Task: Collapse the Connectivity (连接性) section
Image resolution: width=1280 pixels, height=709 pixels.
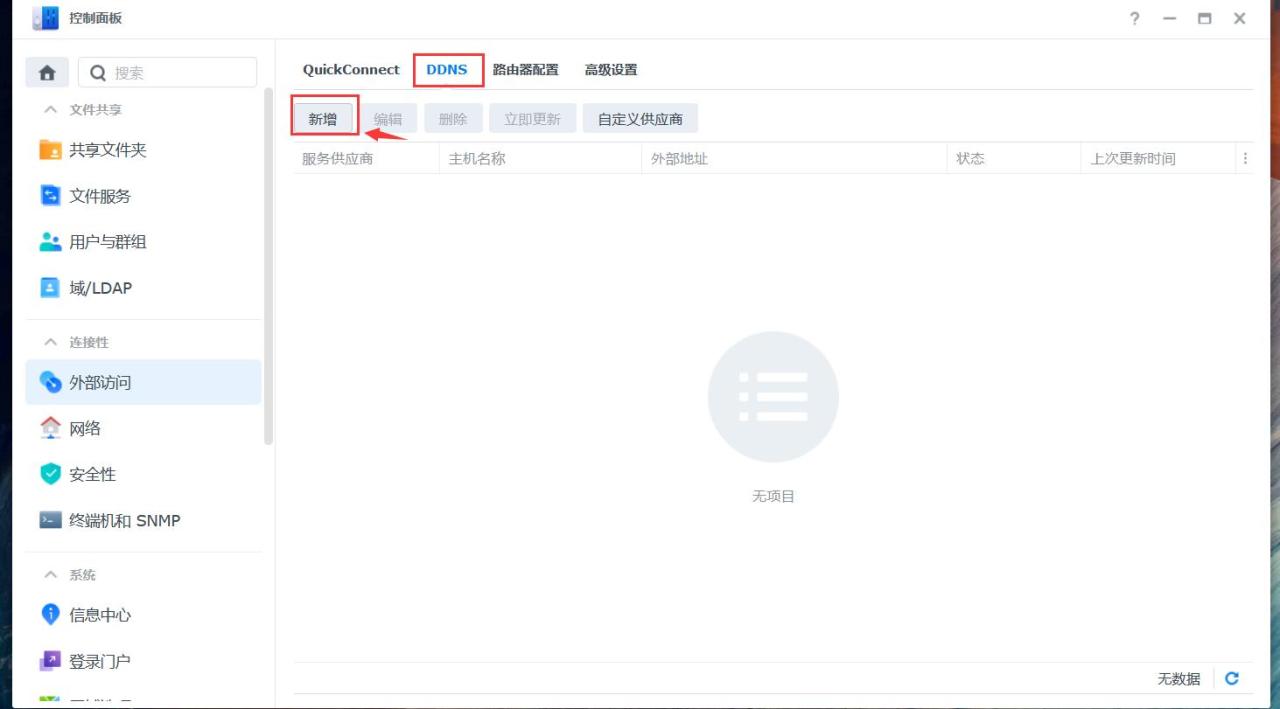Action: 51,342
